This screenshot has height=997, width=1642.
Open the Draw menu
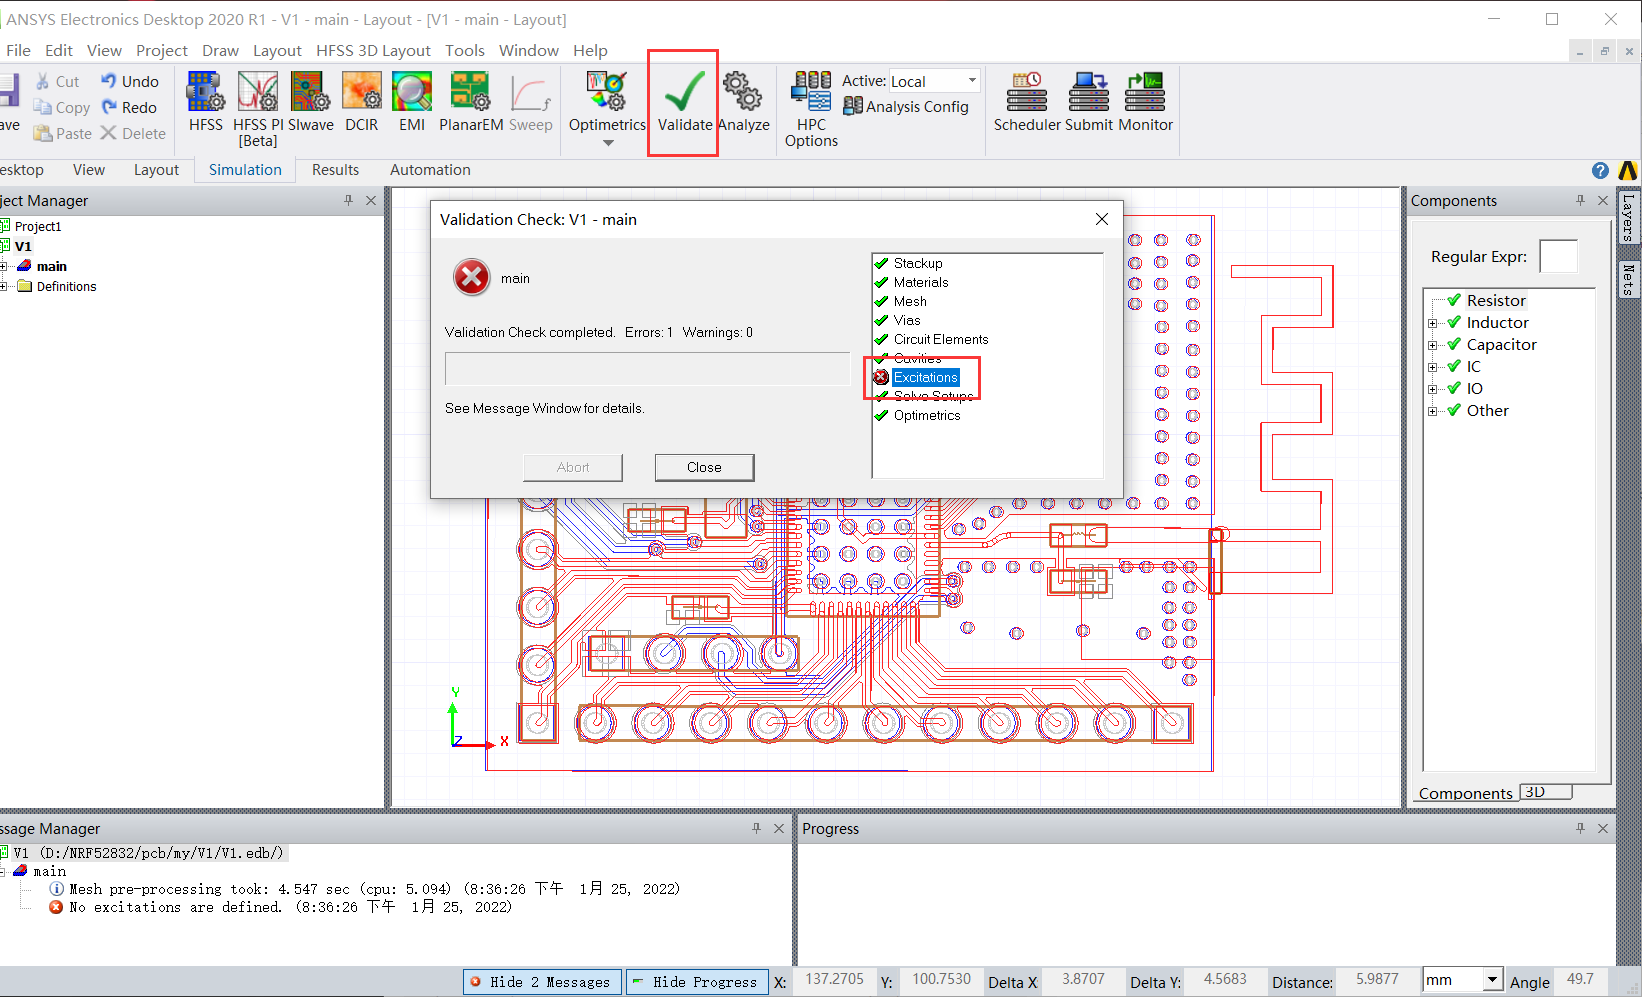pos(220,50)
